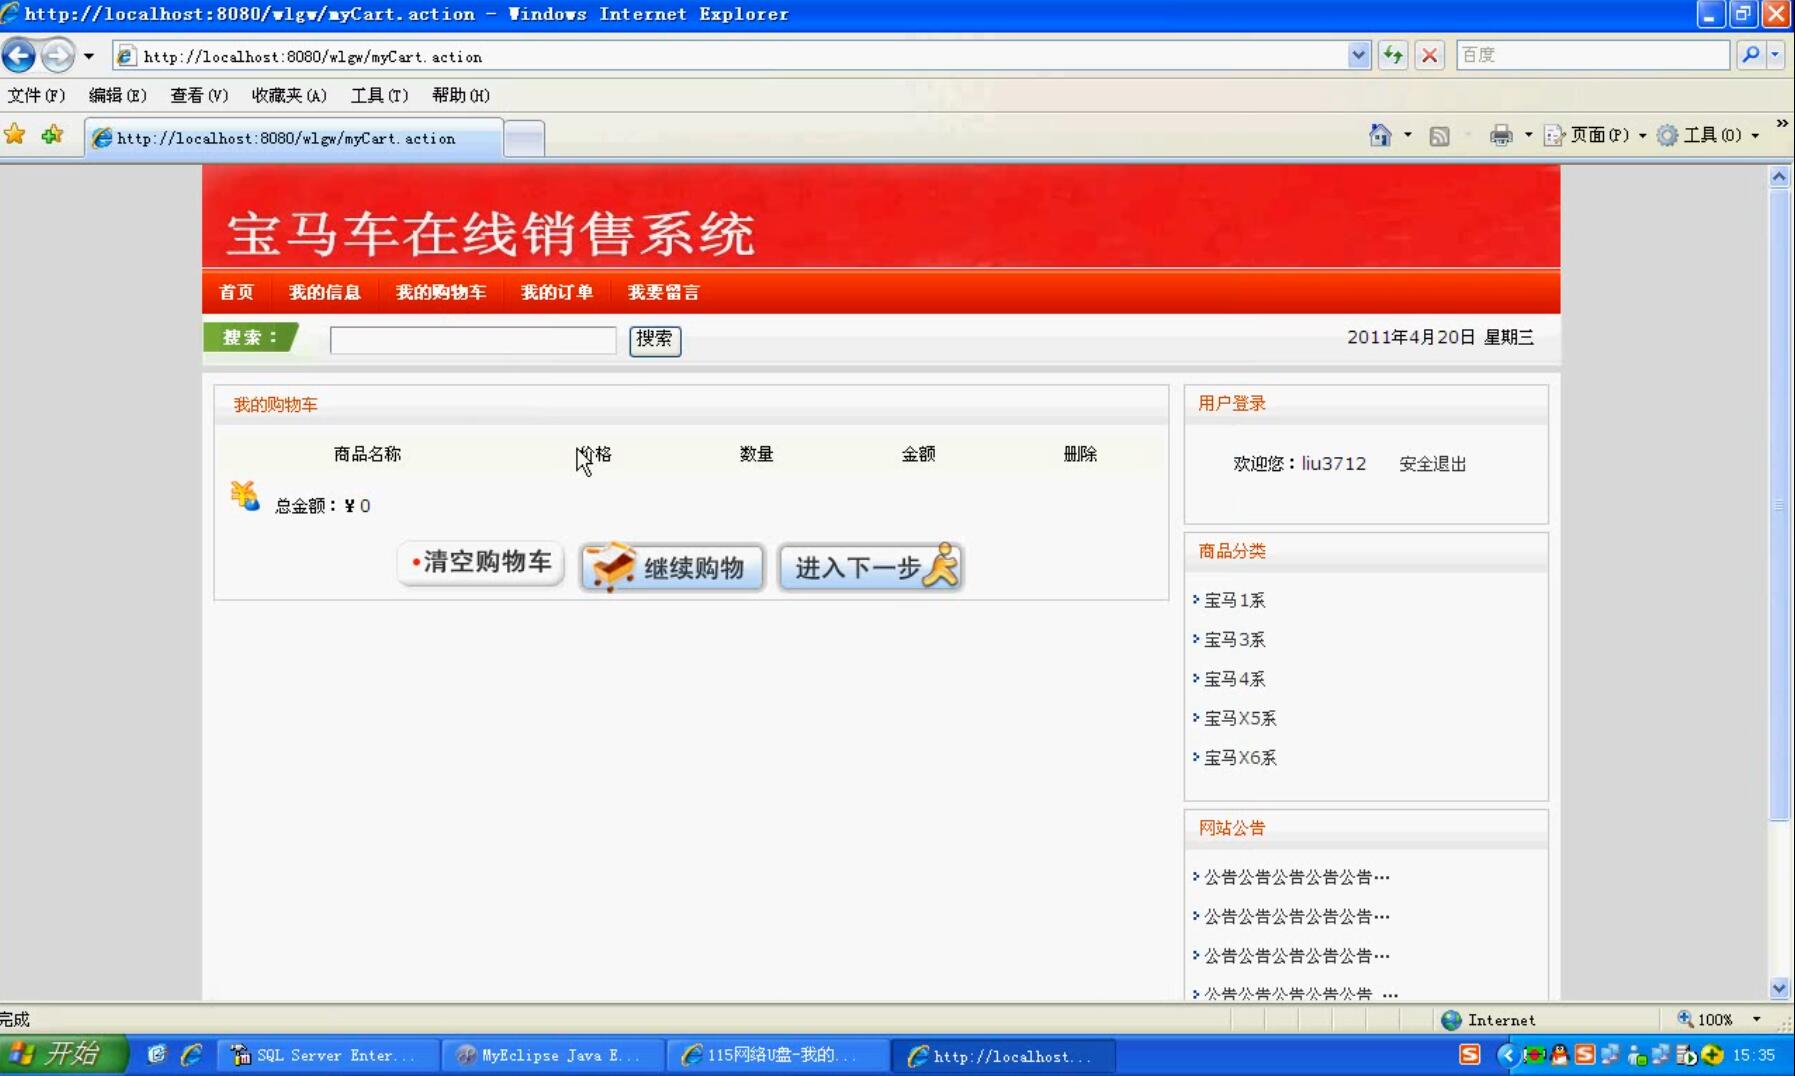Open the 工具(O) command bar menu

(1708, 135)
